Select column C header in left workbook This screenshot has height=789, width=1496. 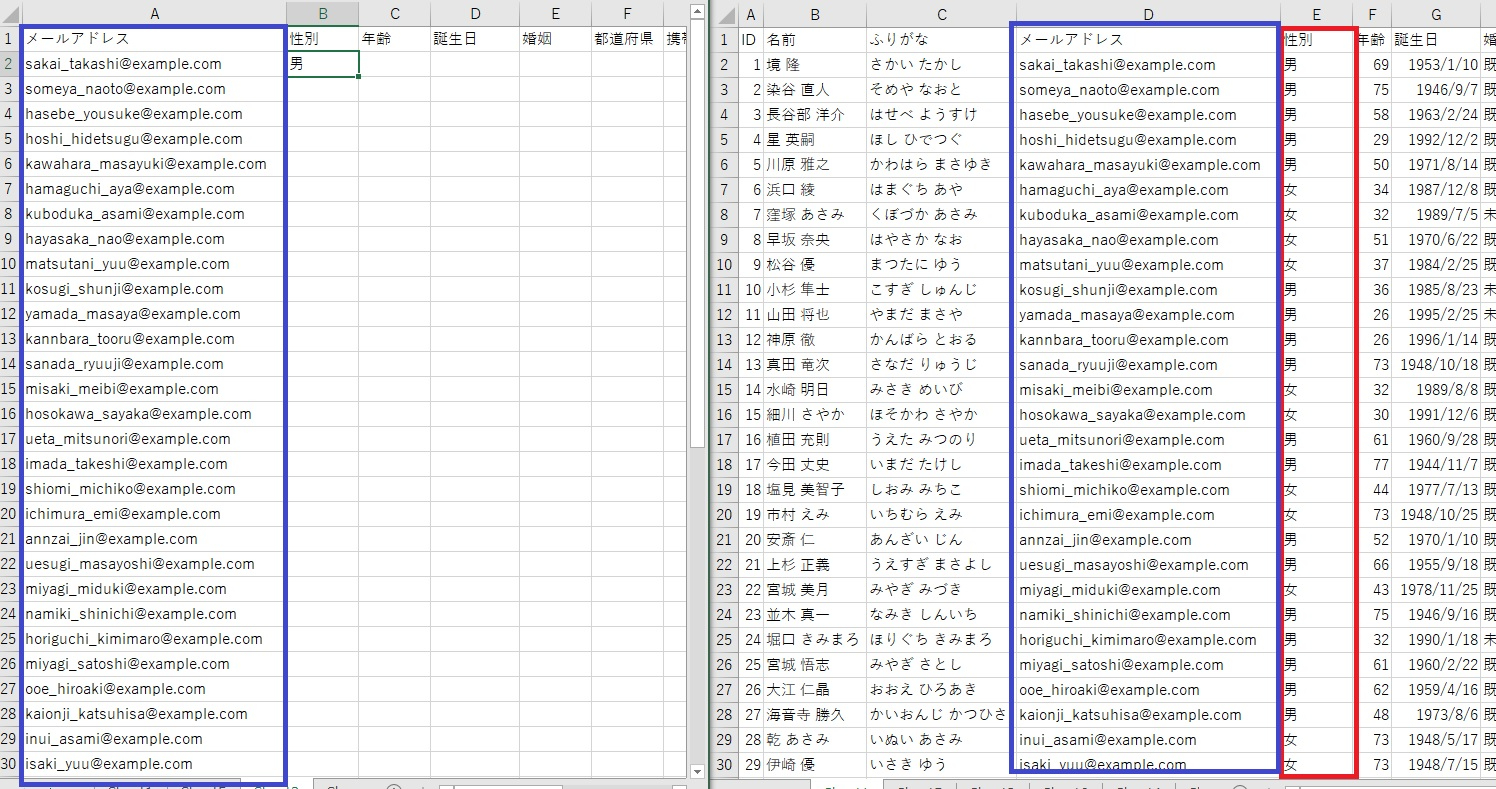tap(395, 14)
